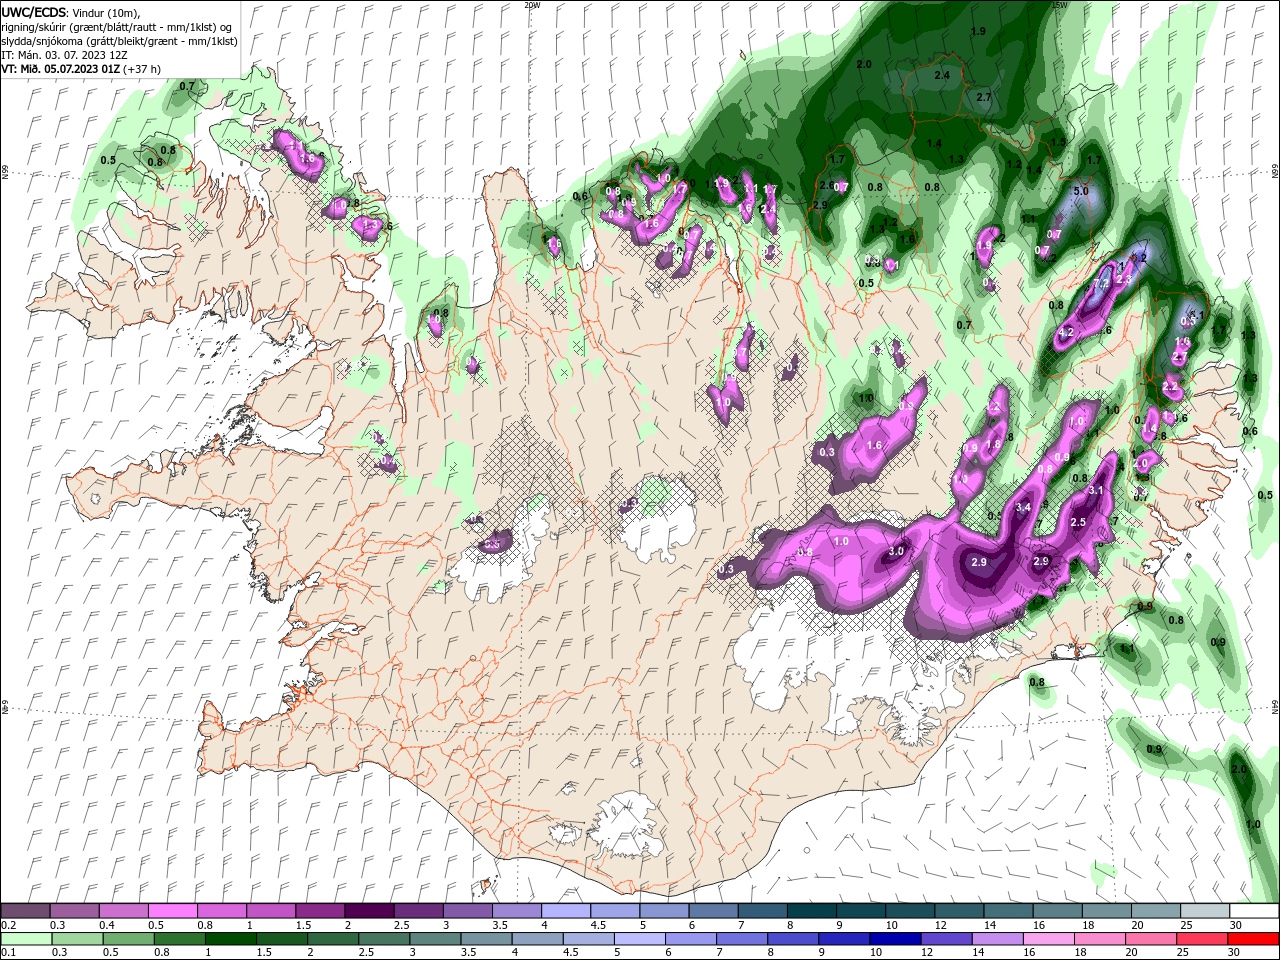Click the 'UWC/ECDS: Vindur (10m)' title line
Screen dimensions: 1280x960
point(70,12)
